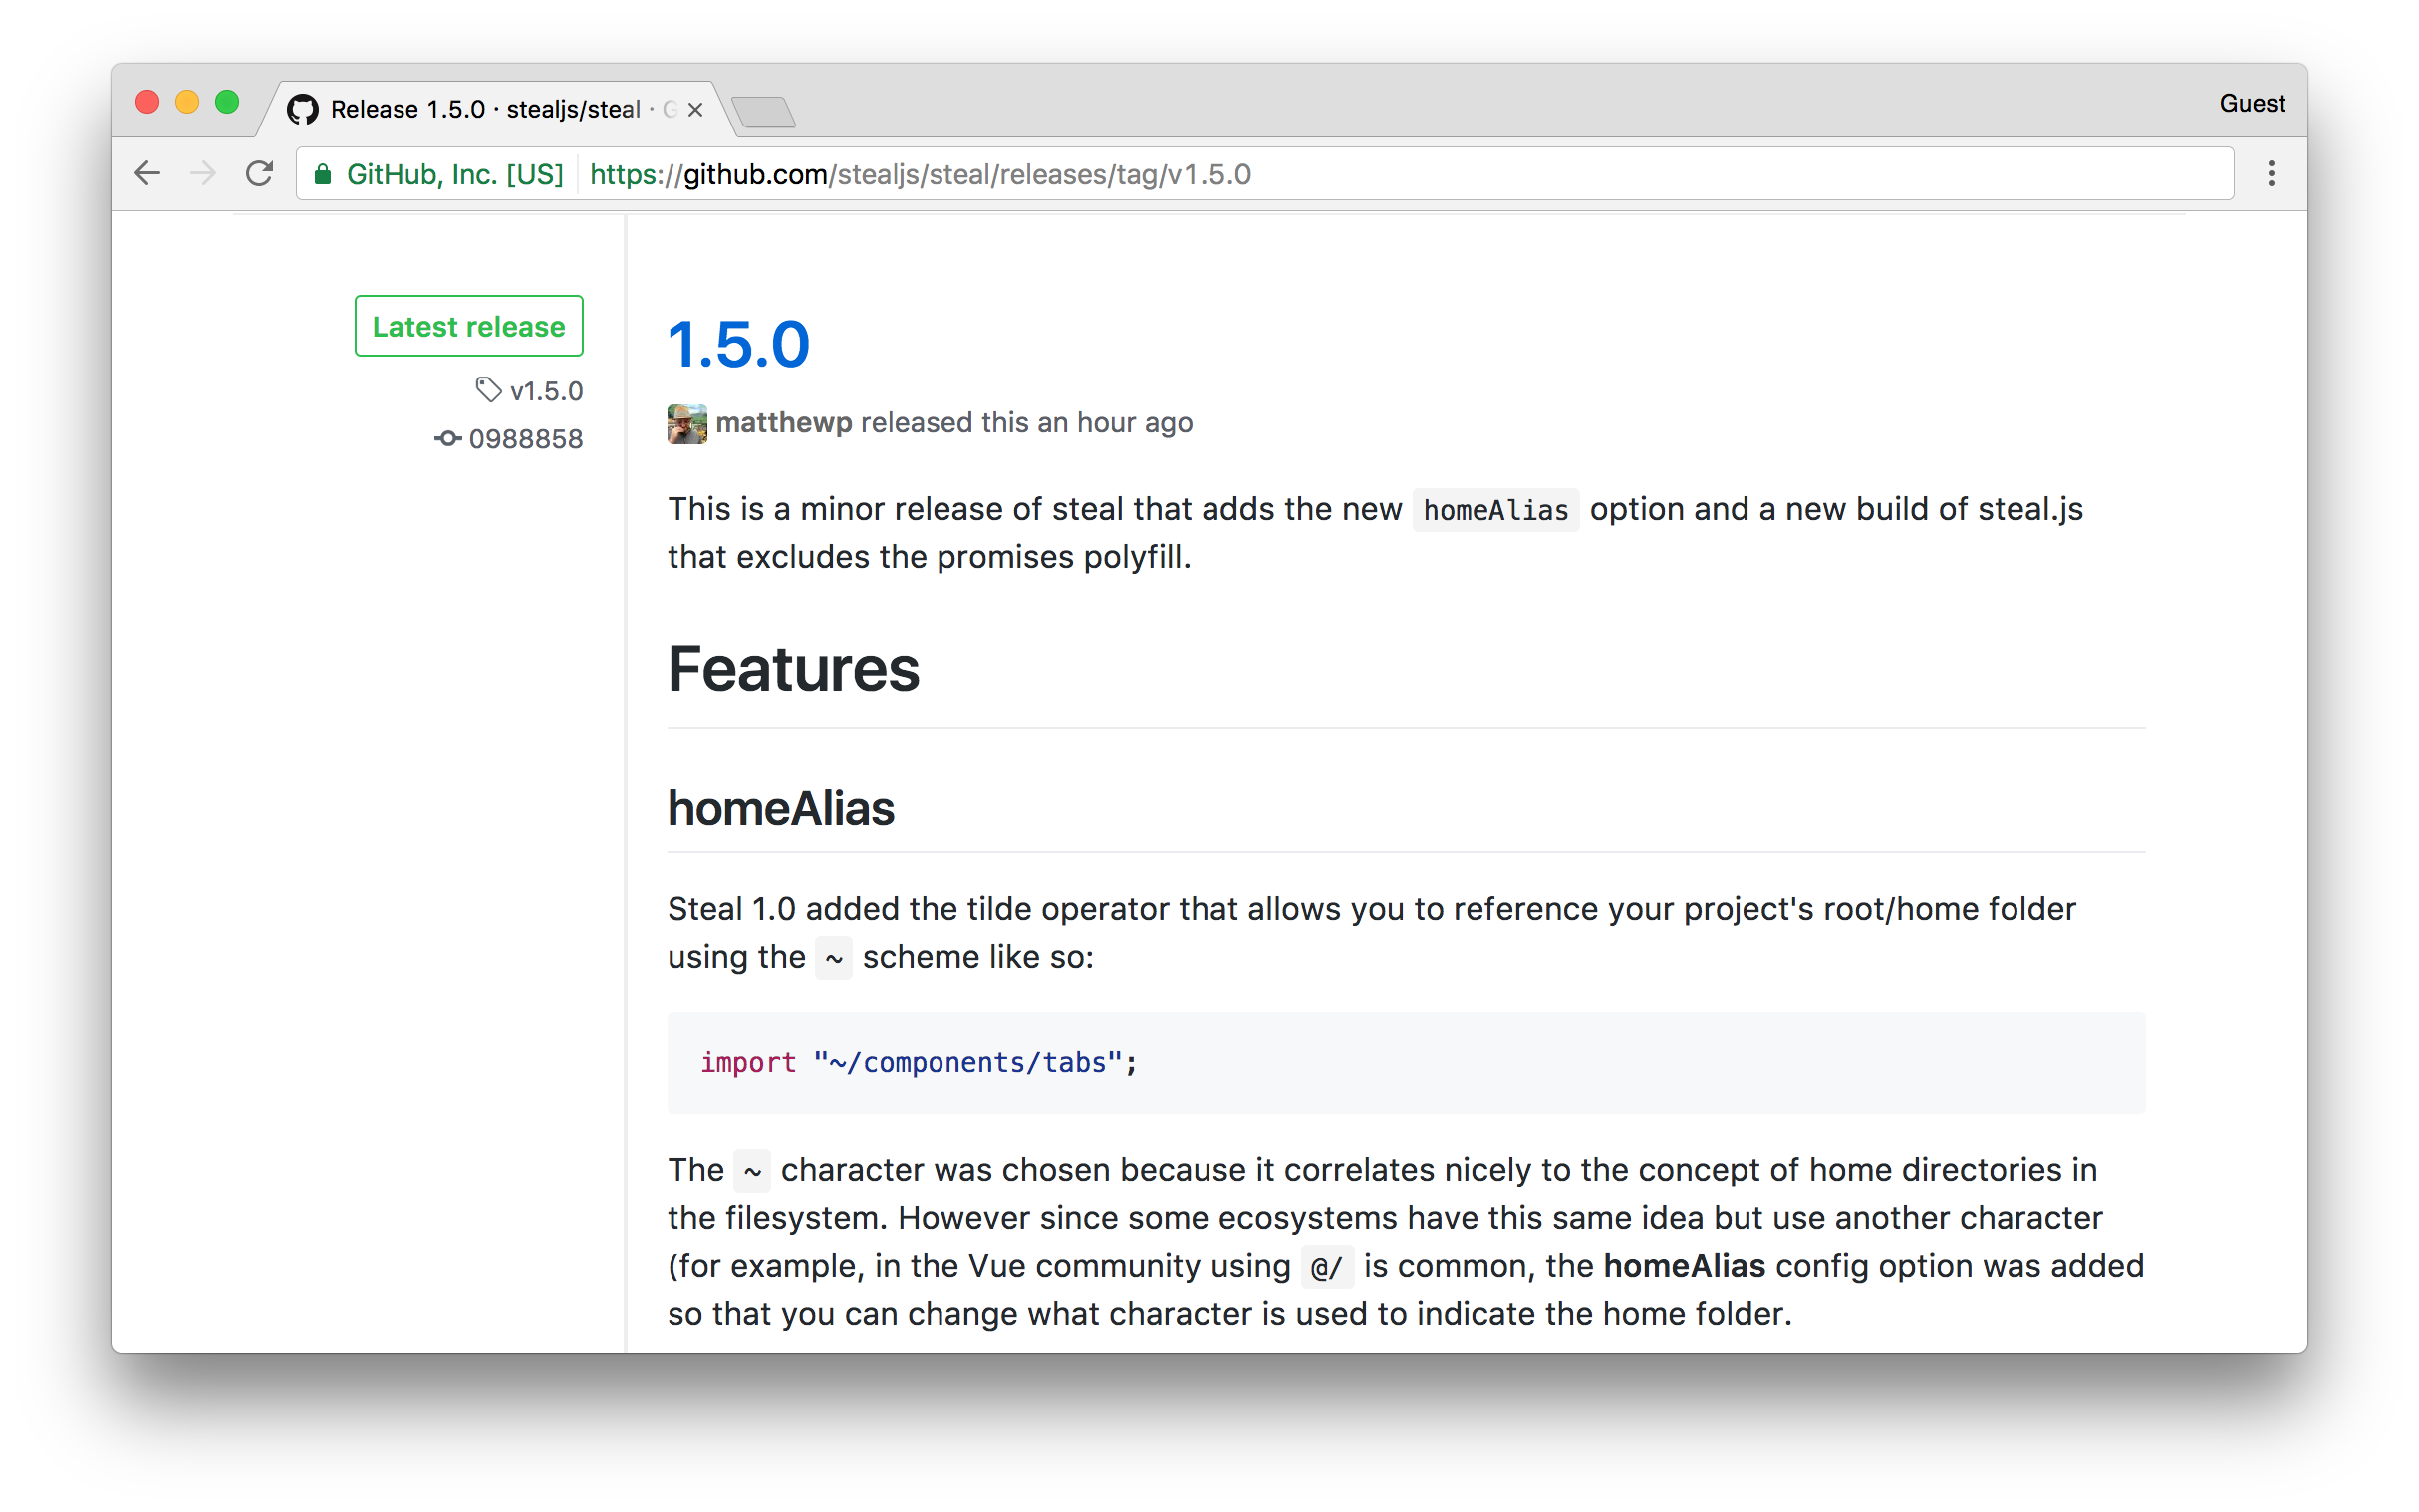The width and height of the screenshot is (2419, 1512).
Task: Click the browser back arrow
Action: [147, 174]
